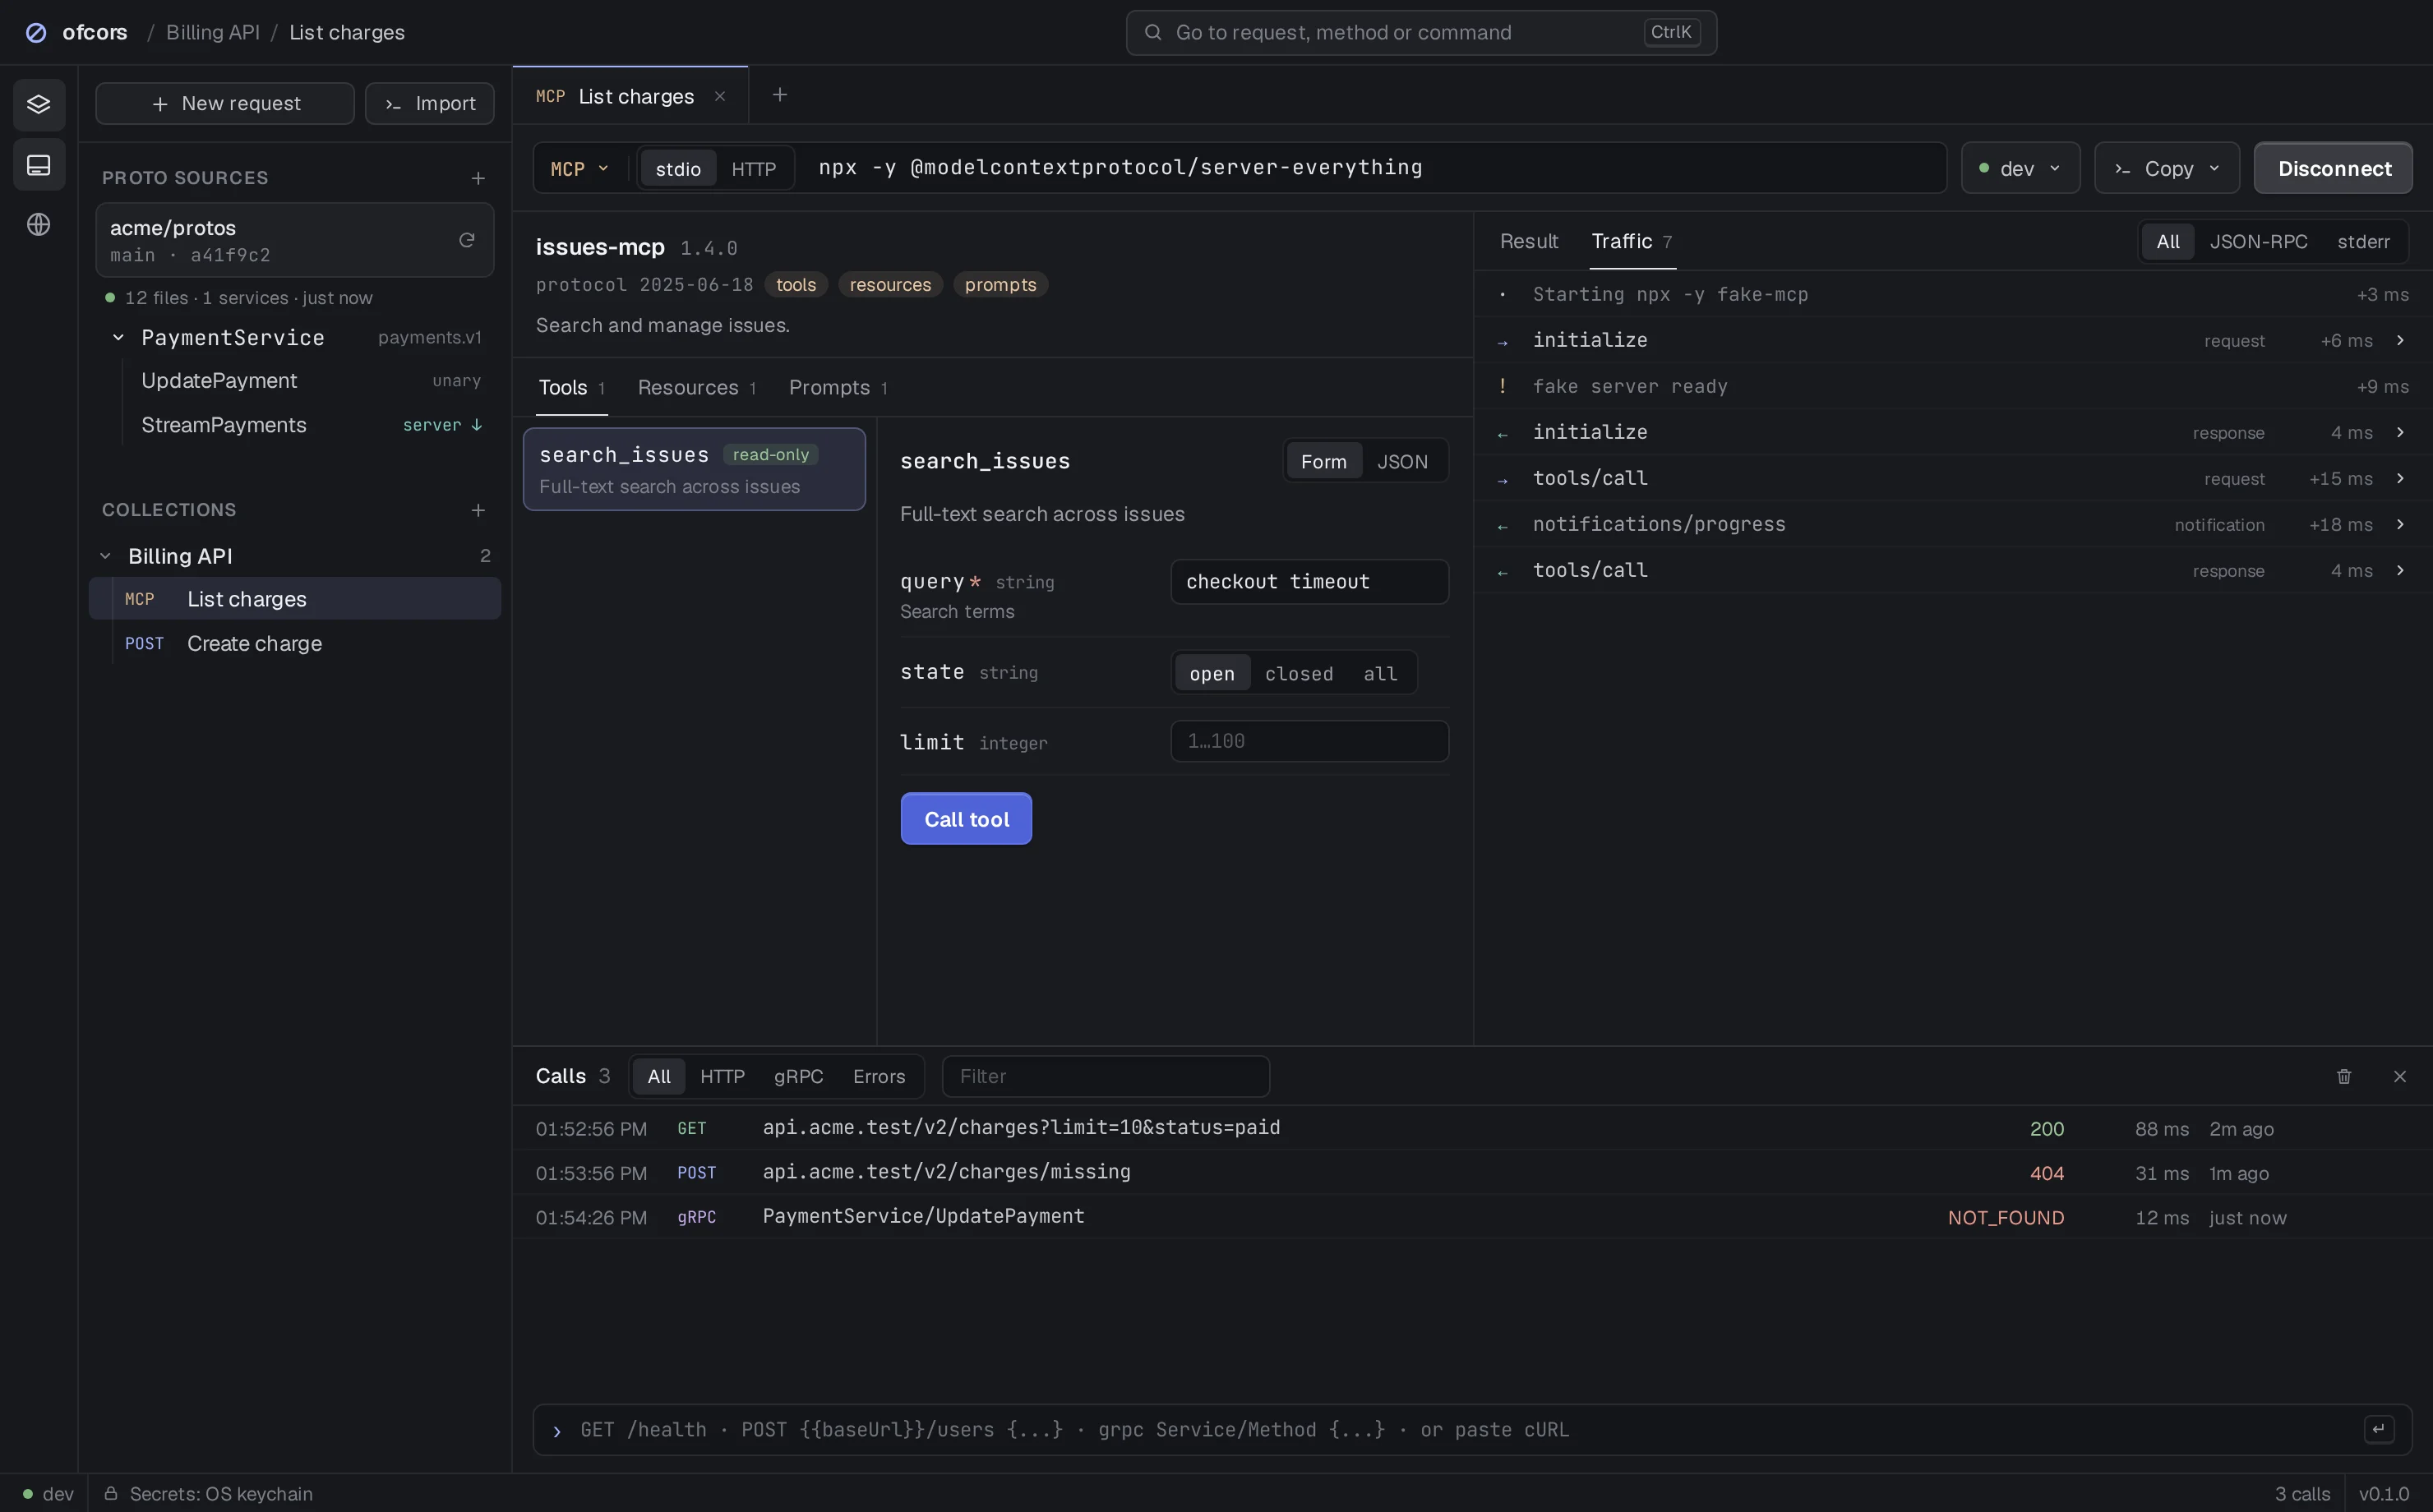The width and height of the screenshot is (2433, 1512).
Task: Switch tool input to Form
Action: 1323,461
